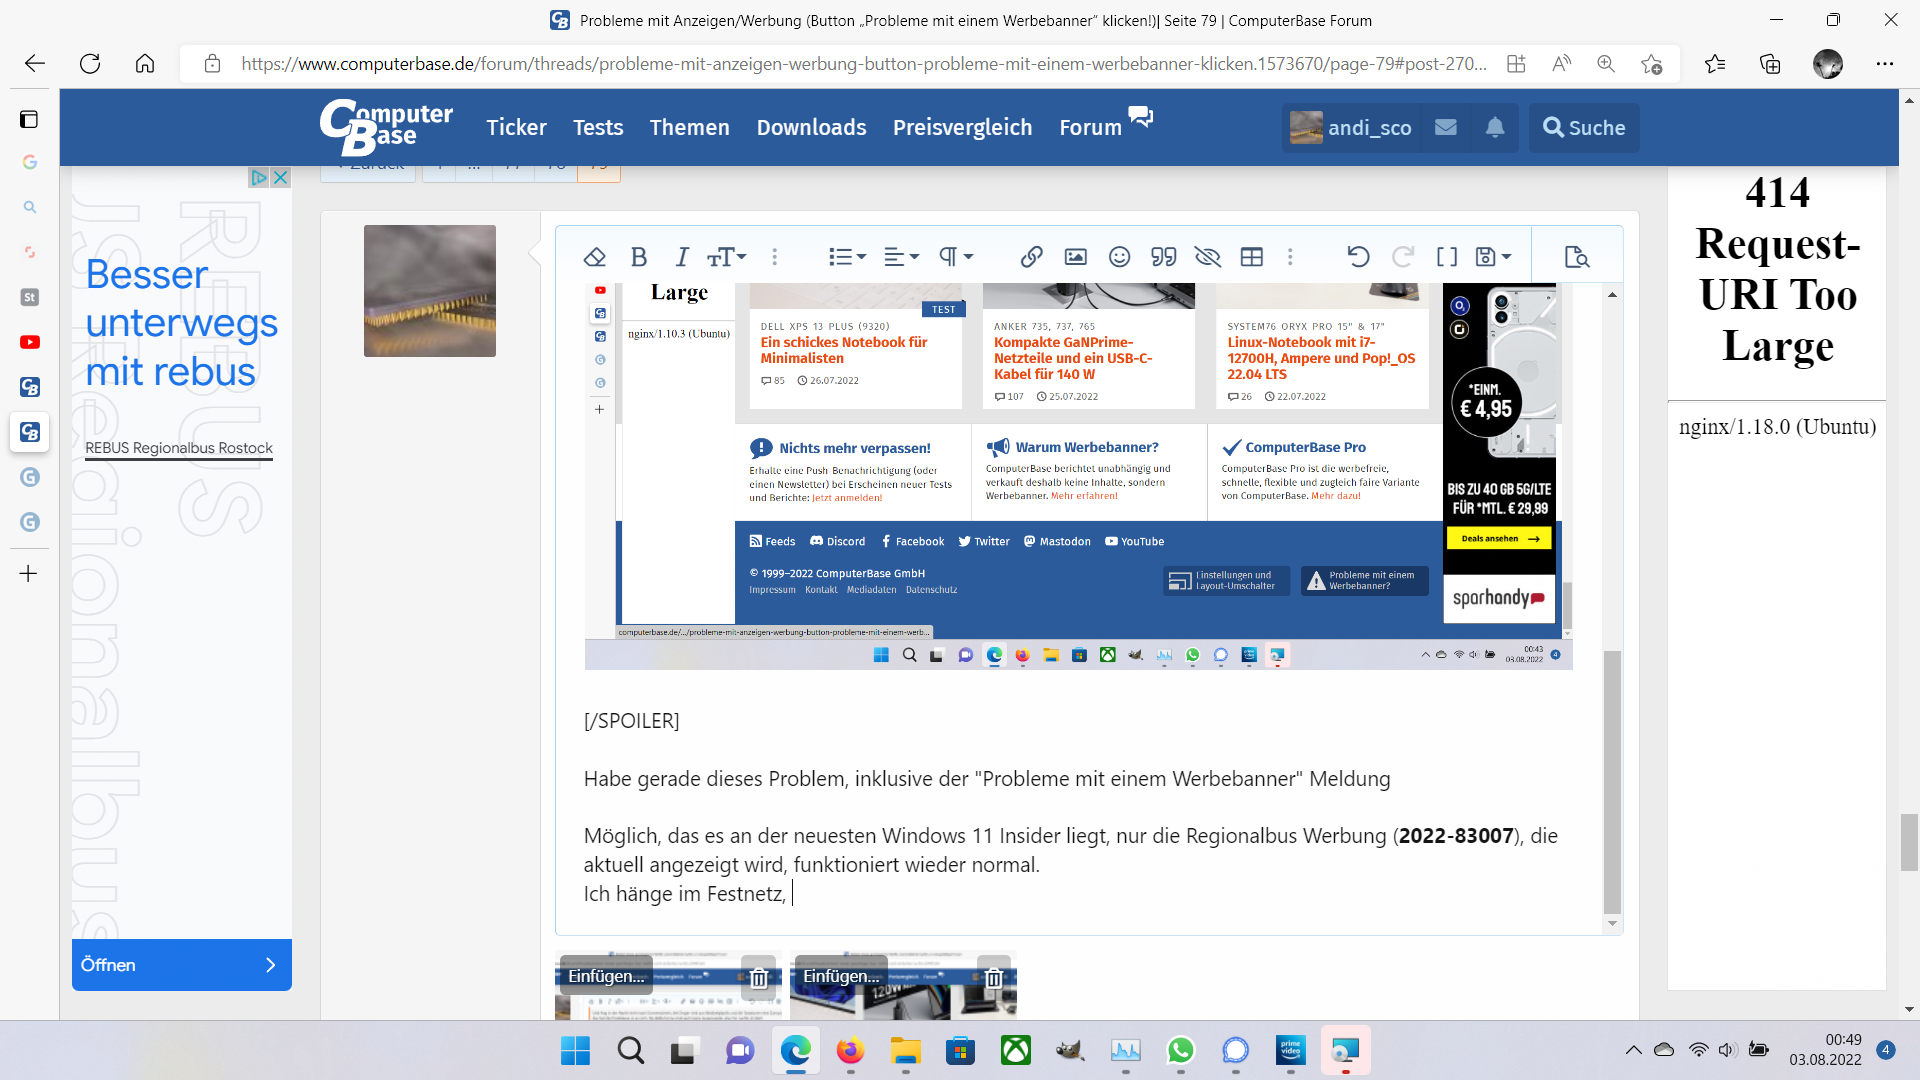
Task: Click the read aloud icon in address bar
Action: tap(1561, 63)
